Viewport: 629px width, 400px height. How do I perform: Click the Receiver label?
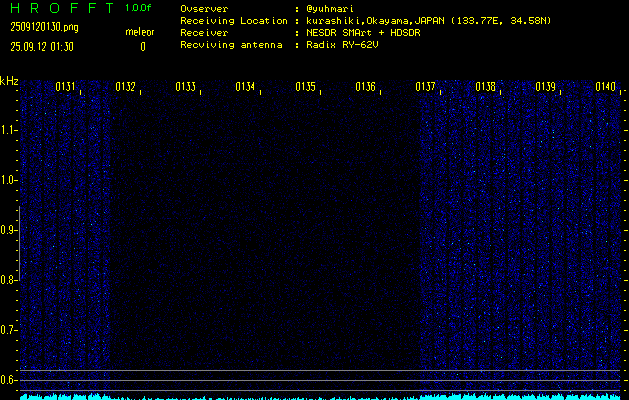pos(204,33)
